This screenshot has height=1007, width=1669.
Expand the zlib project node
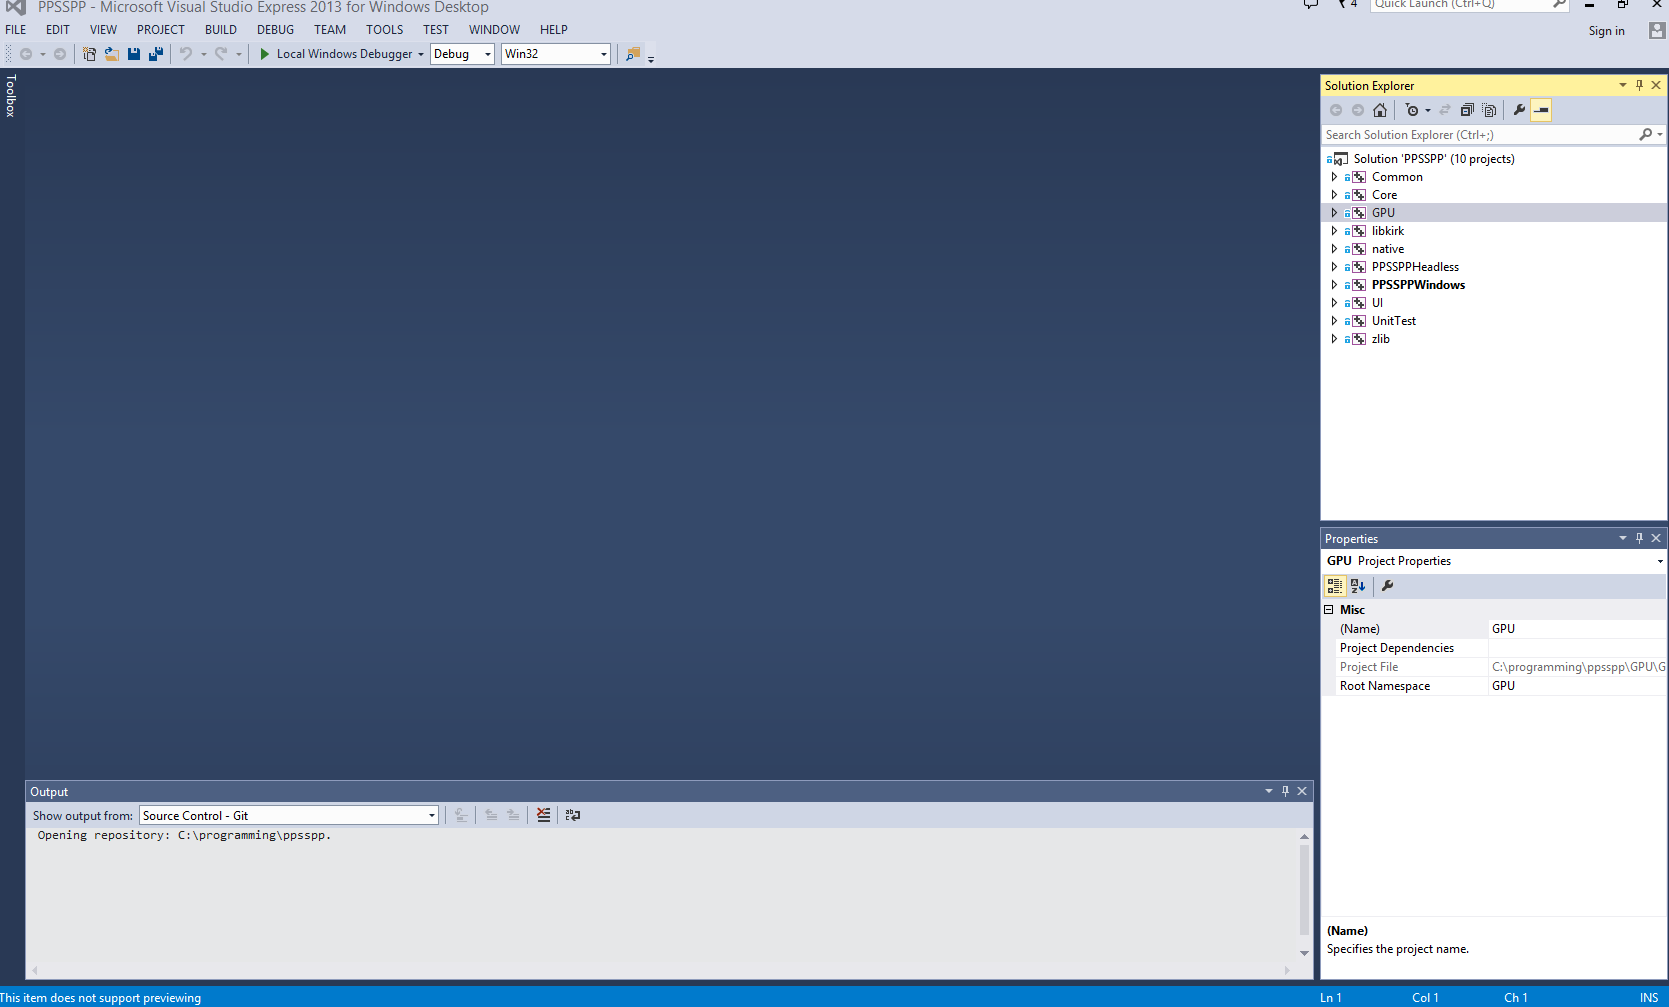coord(1334,339)
